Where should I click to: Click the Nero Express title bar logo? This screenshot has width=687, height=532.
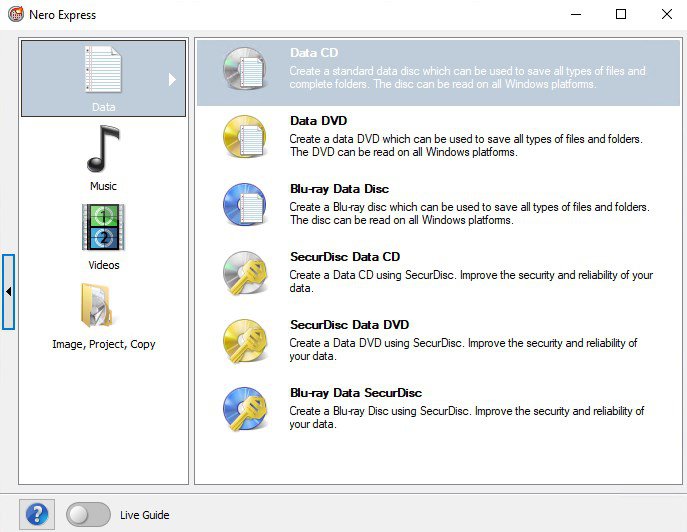[16, 14]
